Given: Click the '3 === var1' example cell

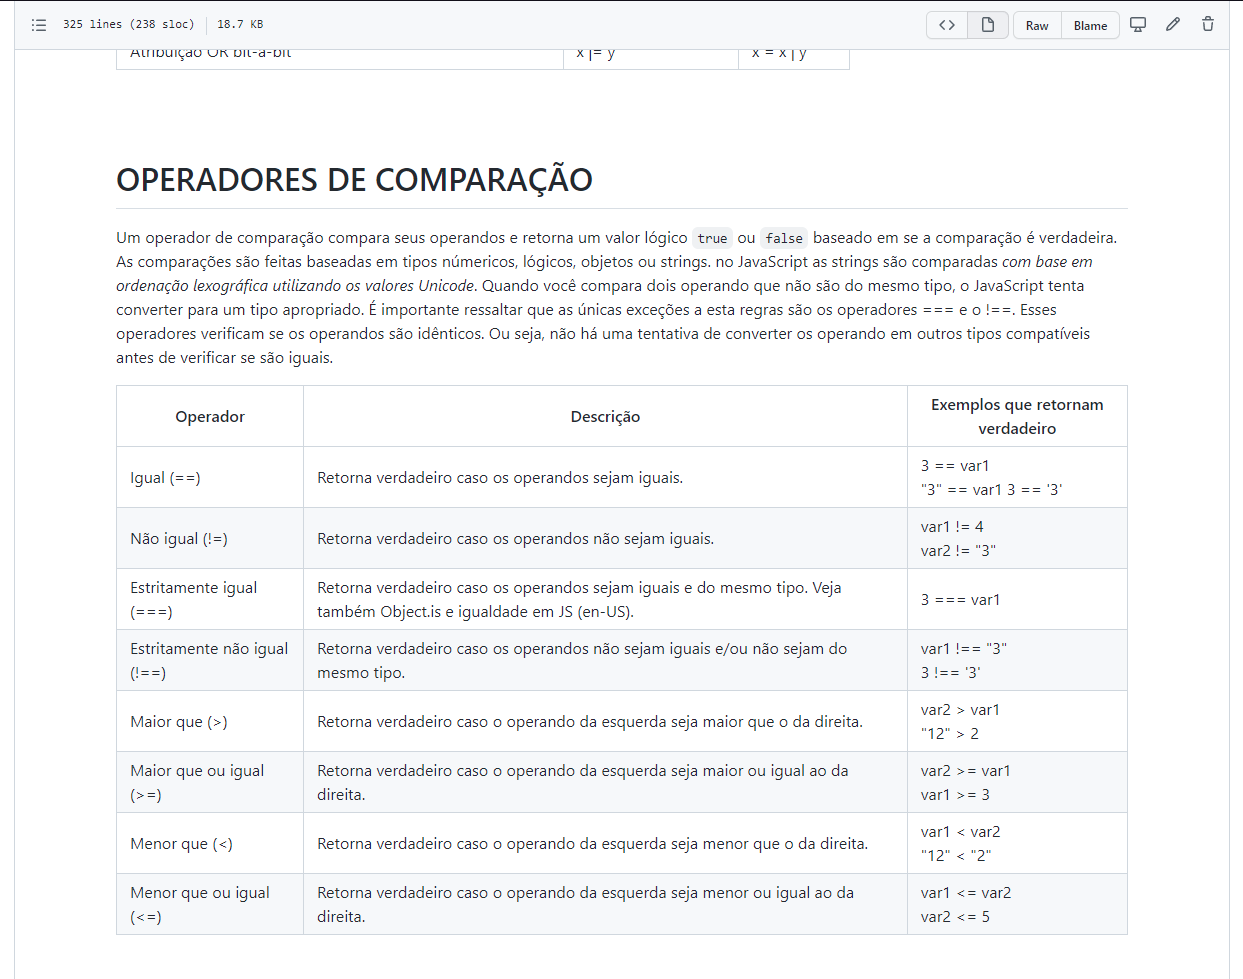Looking at the screenshot, I should click(x=1017, y=600).
